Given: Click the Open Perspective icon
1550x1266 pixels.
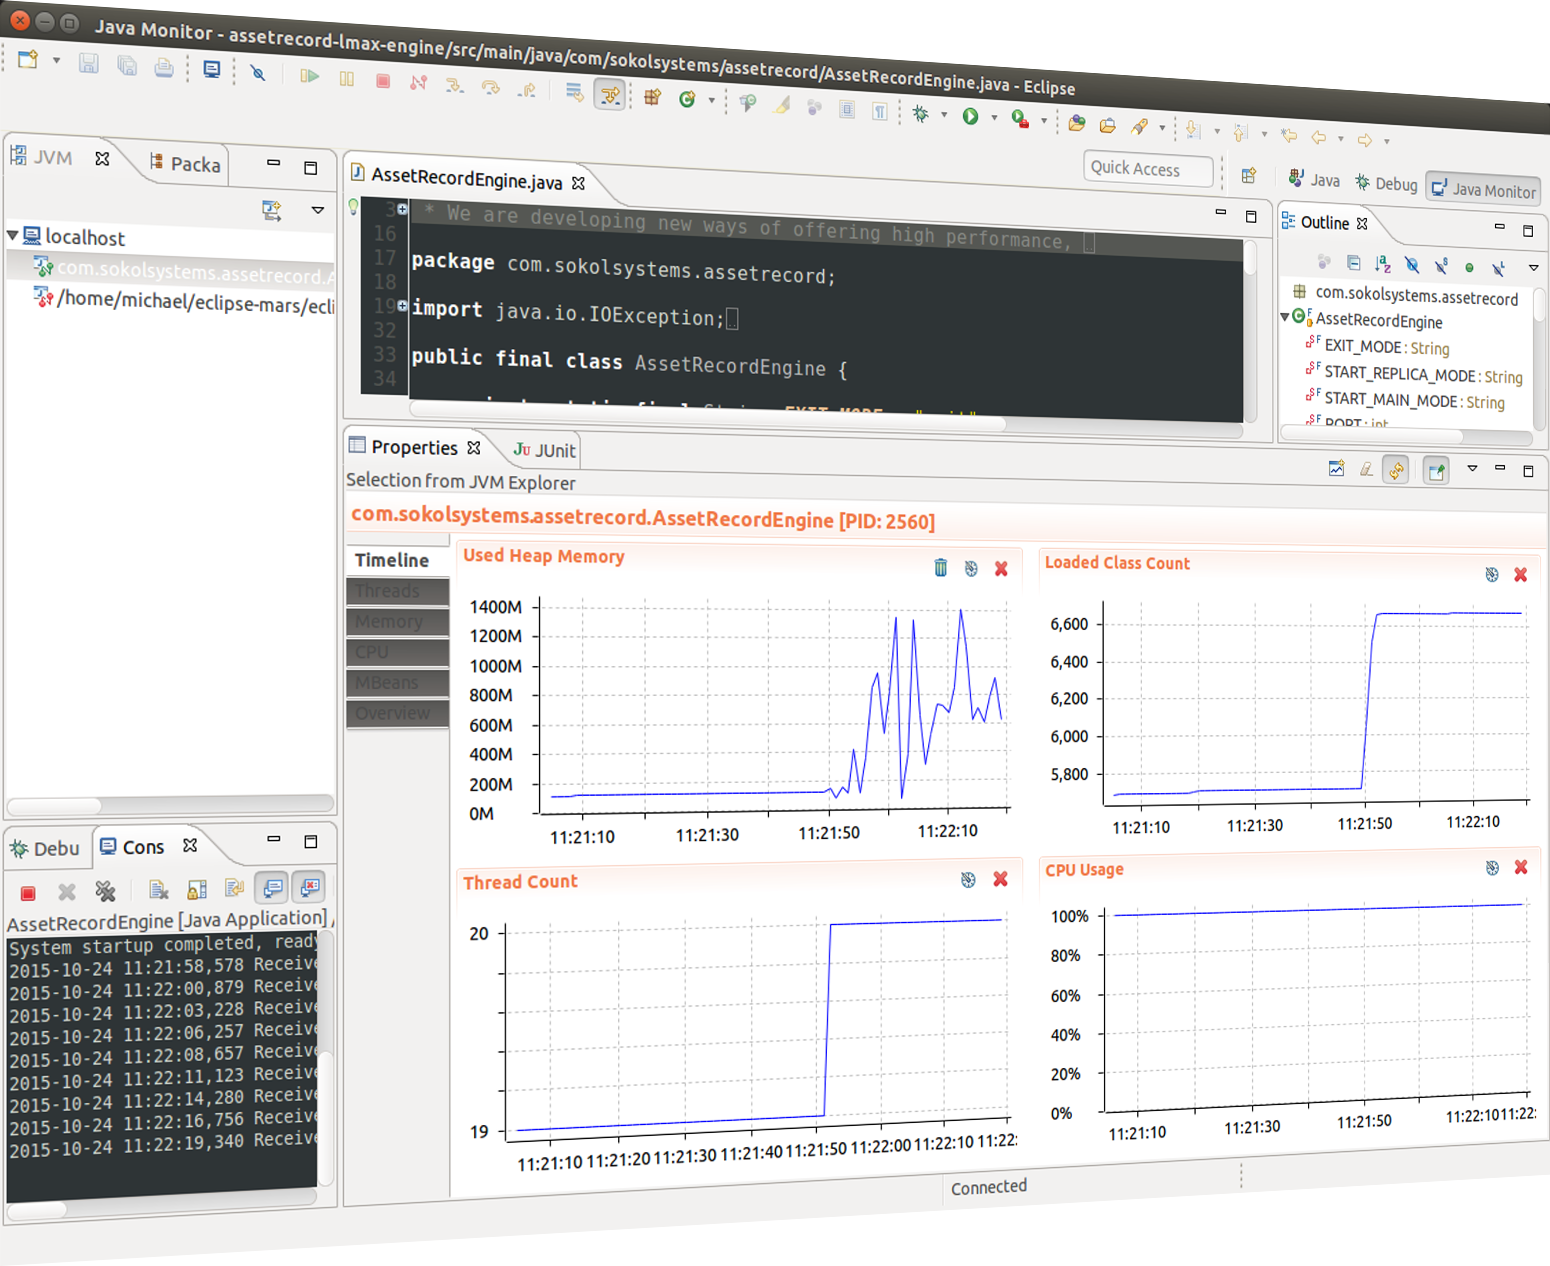Looking at the screenshot, I should coord(1249,176).
